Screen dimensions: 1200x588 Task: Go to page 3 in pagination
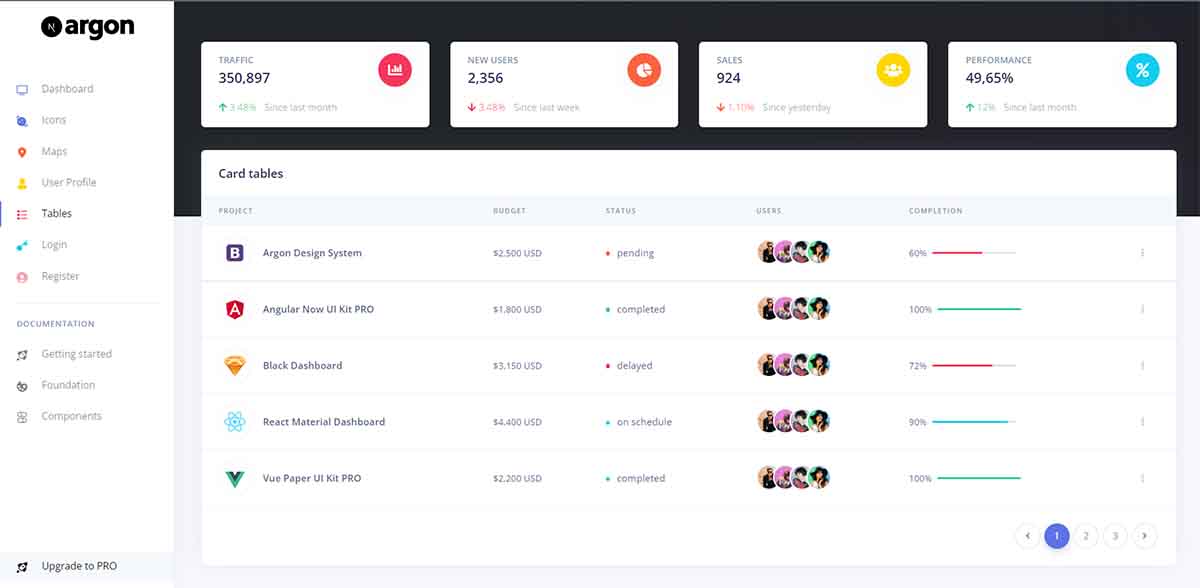[x=1115, y=536]
